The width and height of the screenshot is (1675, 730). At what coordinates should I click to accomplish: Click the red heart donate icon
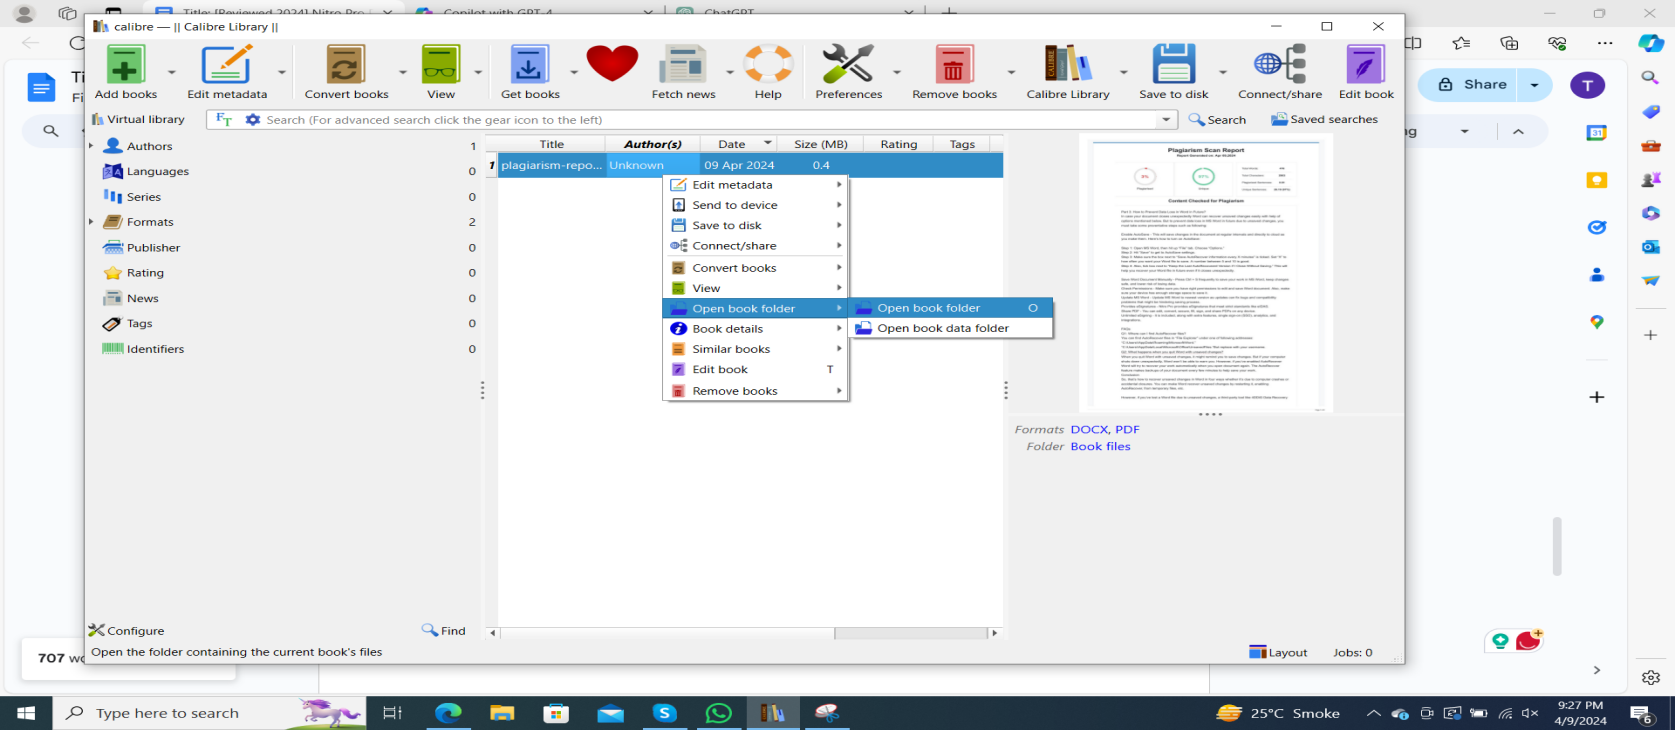click(612, 65)
